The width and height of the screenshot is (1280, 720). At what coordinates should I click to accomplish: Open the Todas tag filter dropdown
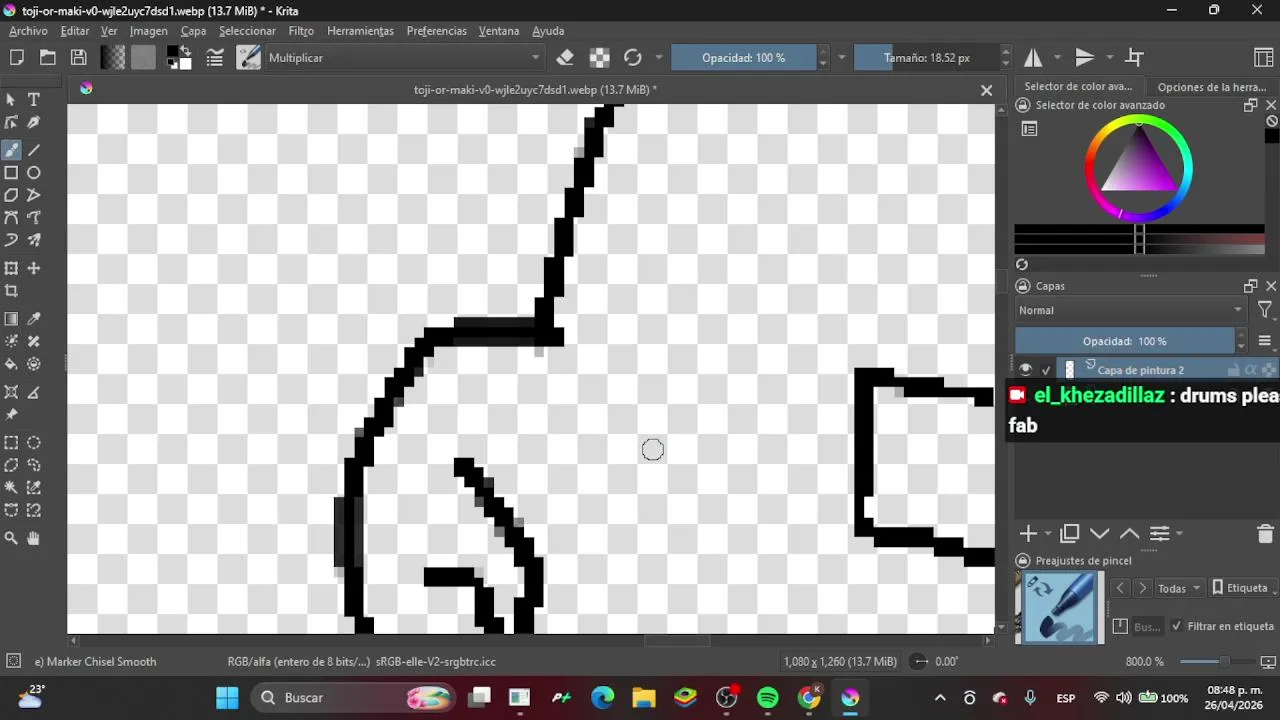[1179, 588]
